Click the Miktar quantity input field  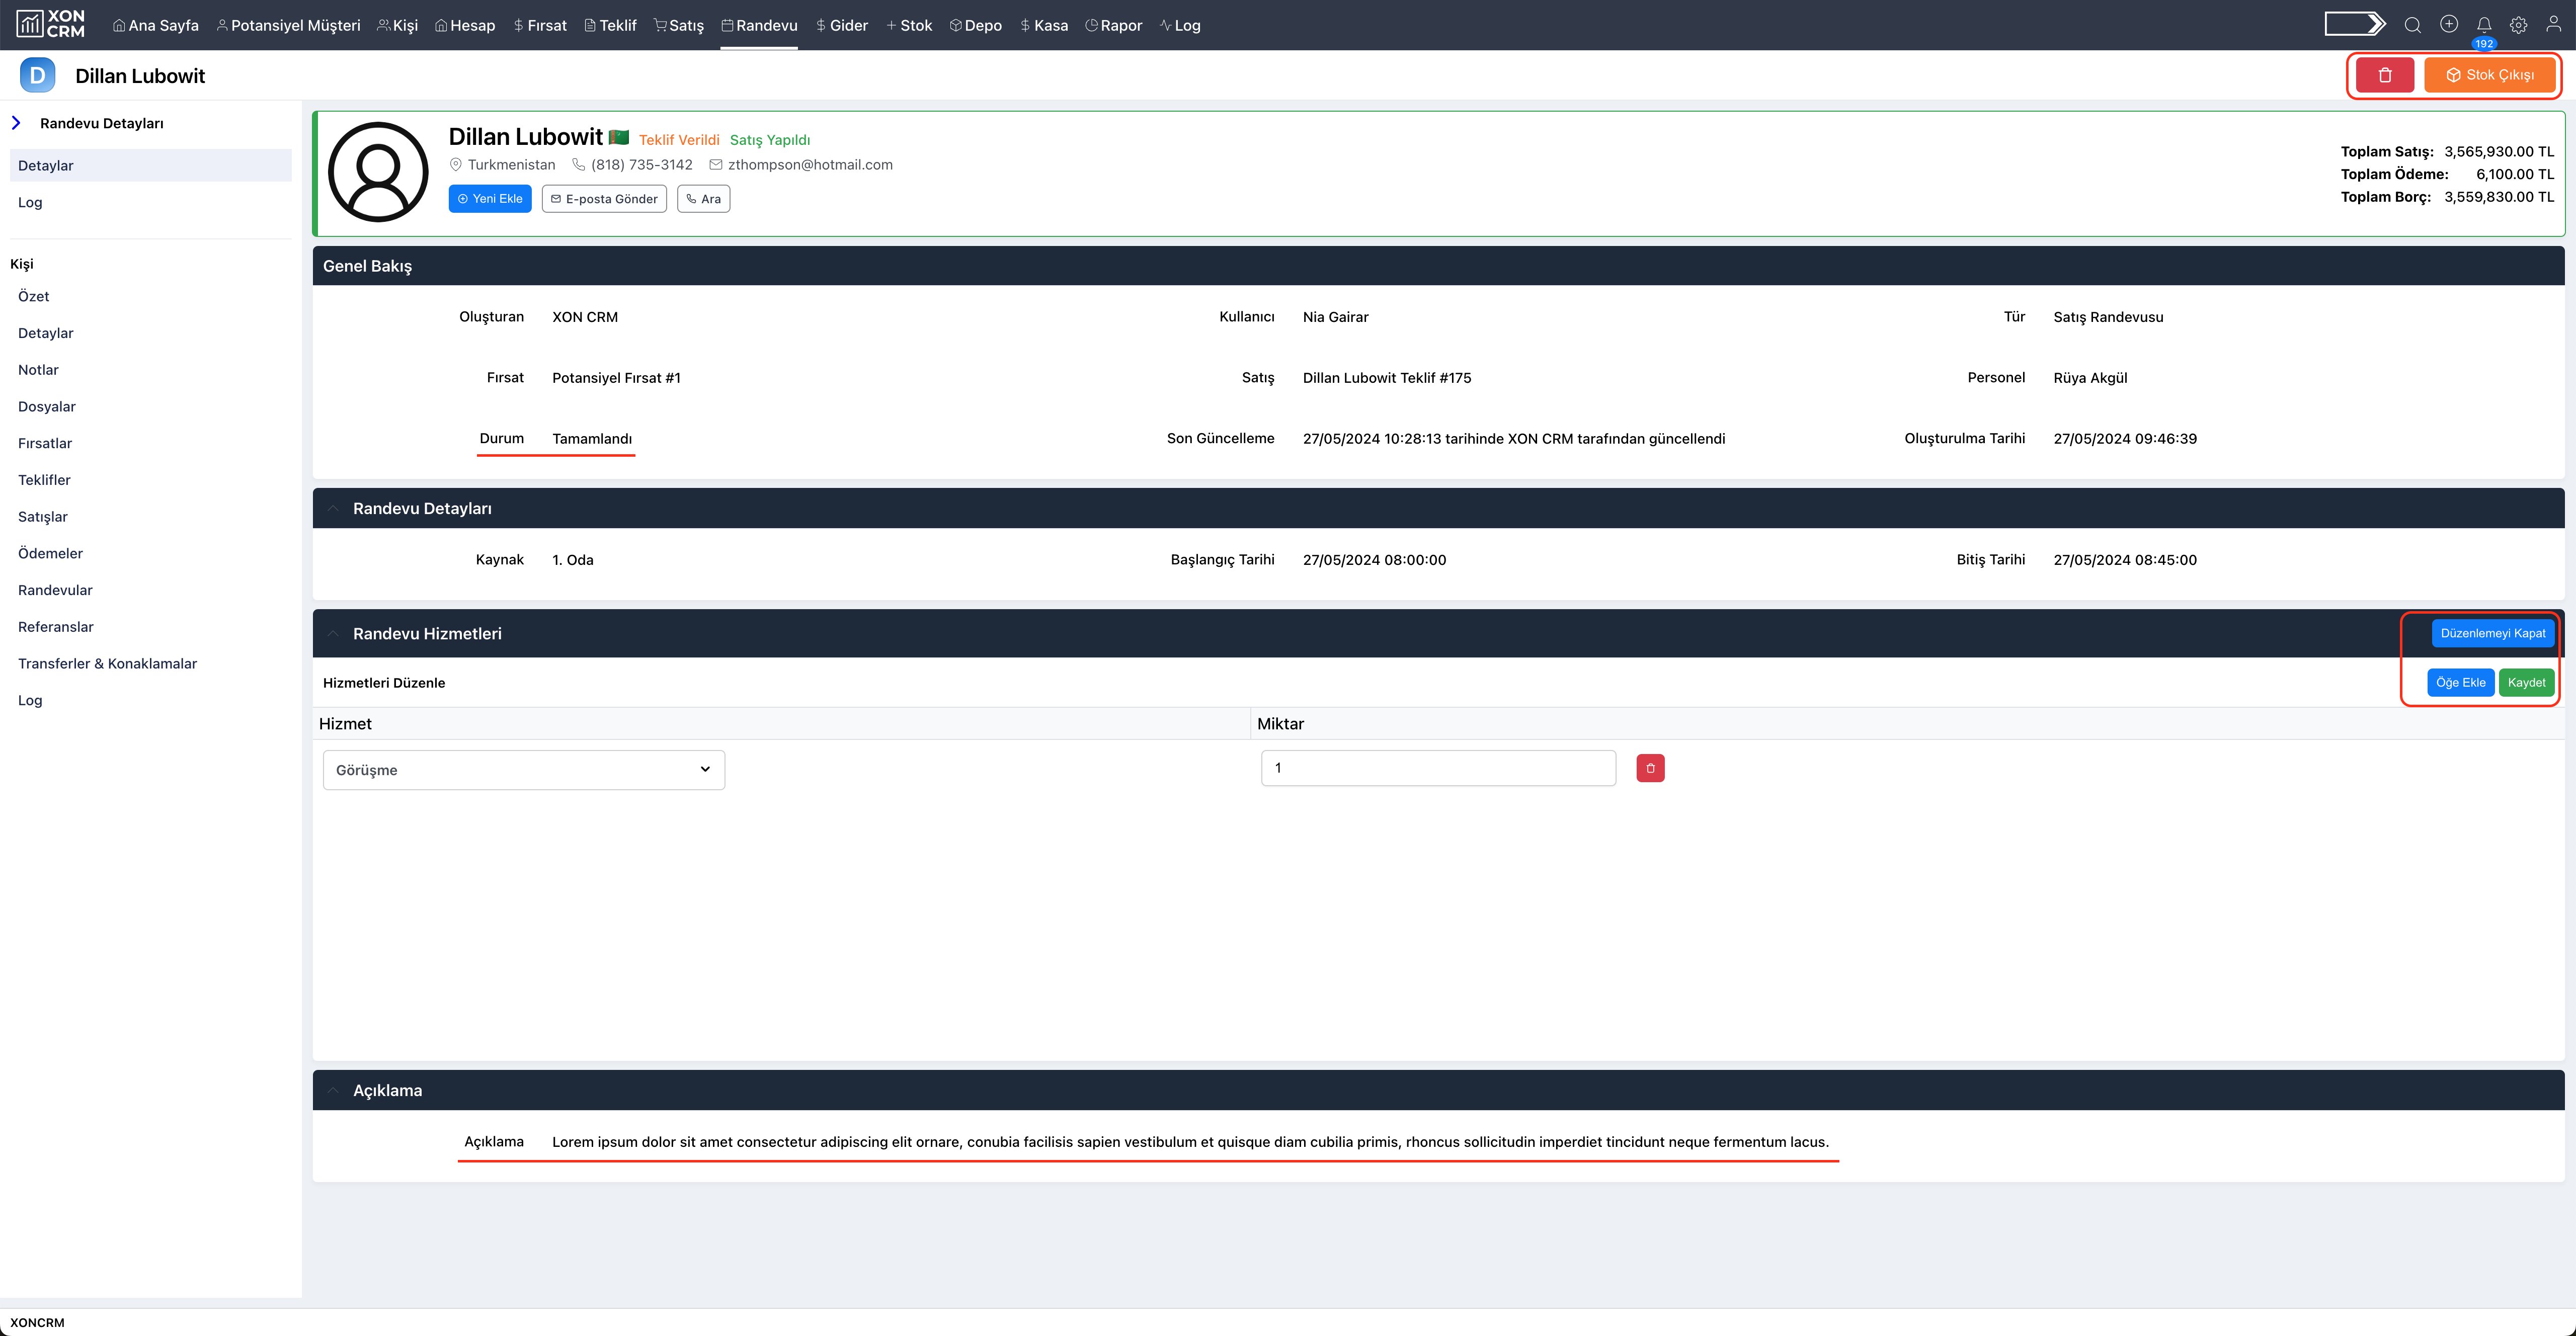pos(1437,768)
